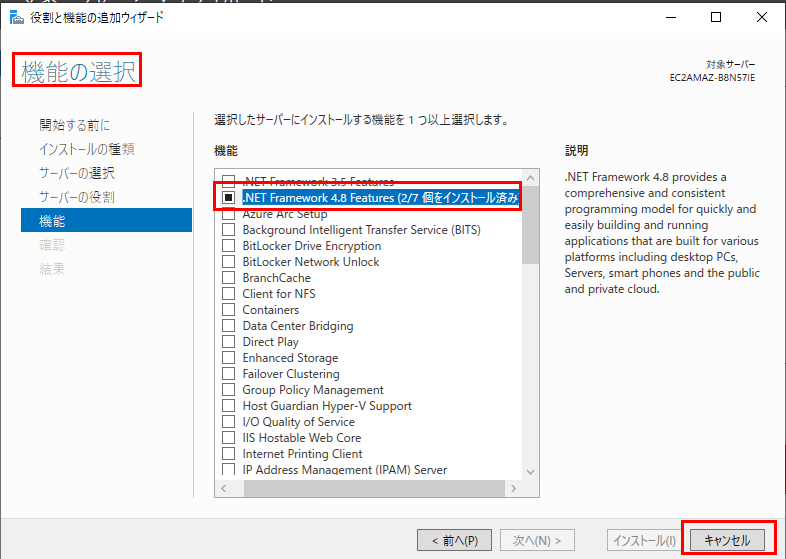Click the < 前へ(P) button

[x=455, y=540]
